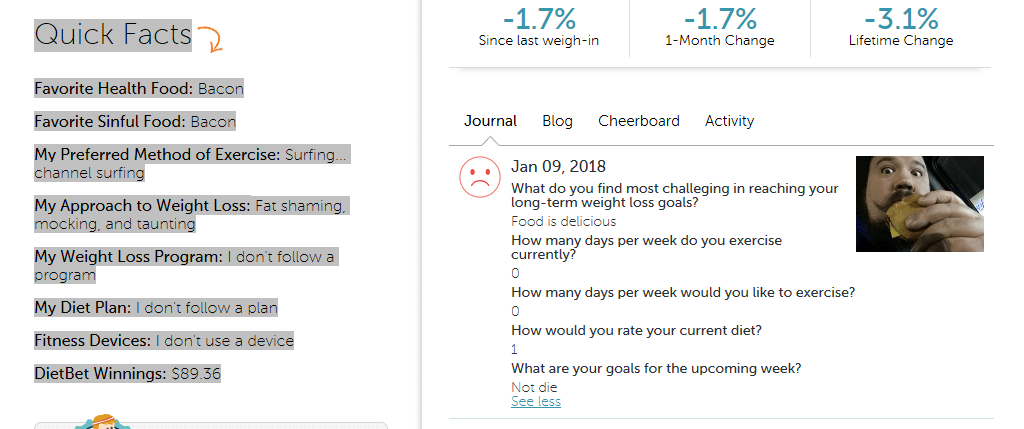The width and height of the screenshot is (1024, 429).
Task: Click the upcoming week goals question text
Action: click(655, 368)
